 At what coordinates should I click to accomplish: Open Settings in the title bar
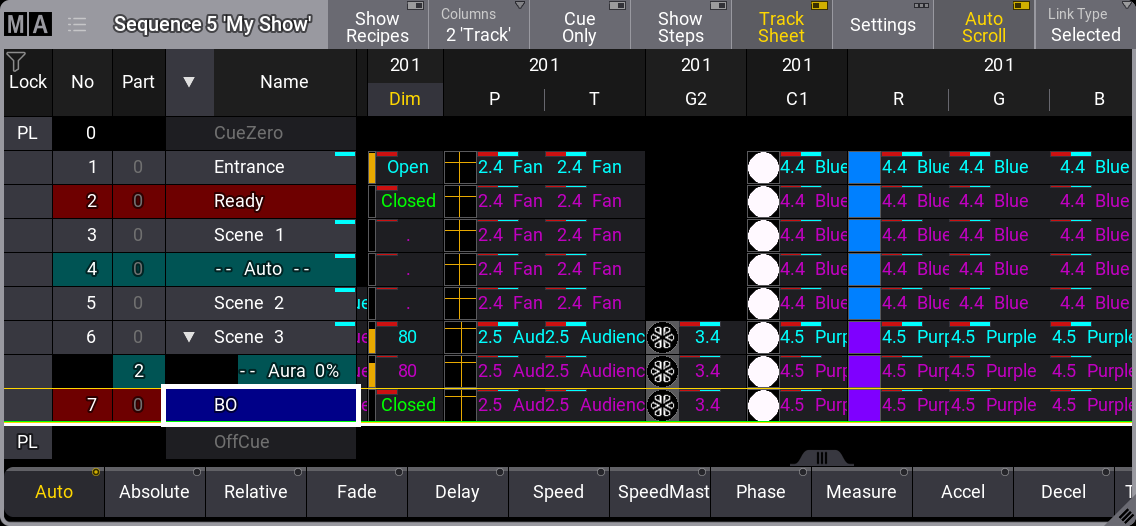point(882,25)
